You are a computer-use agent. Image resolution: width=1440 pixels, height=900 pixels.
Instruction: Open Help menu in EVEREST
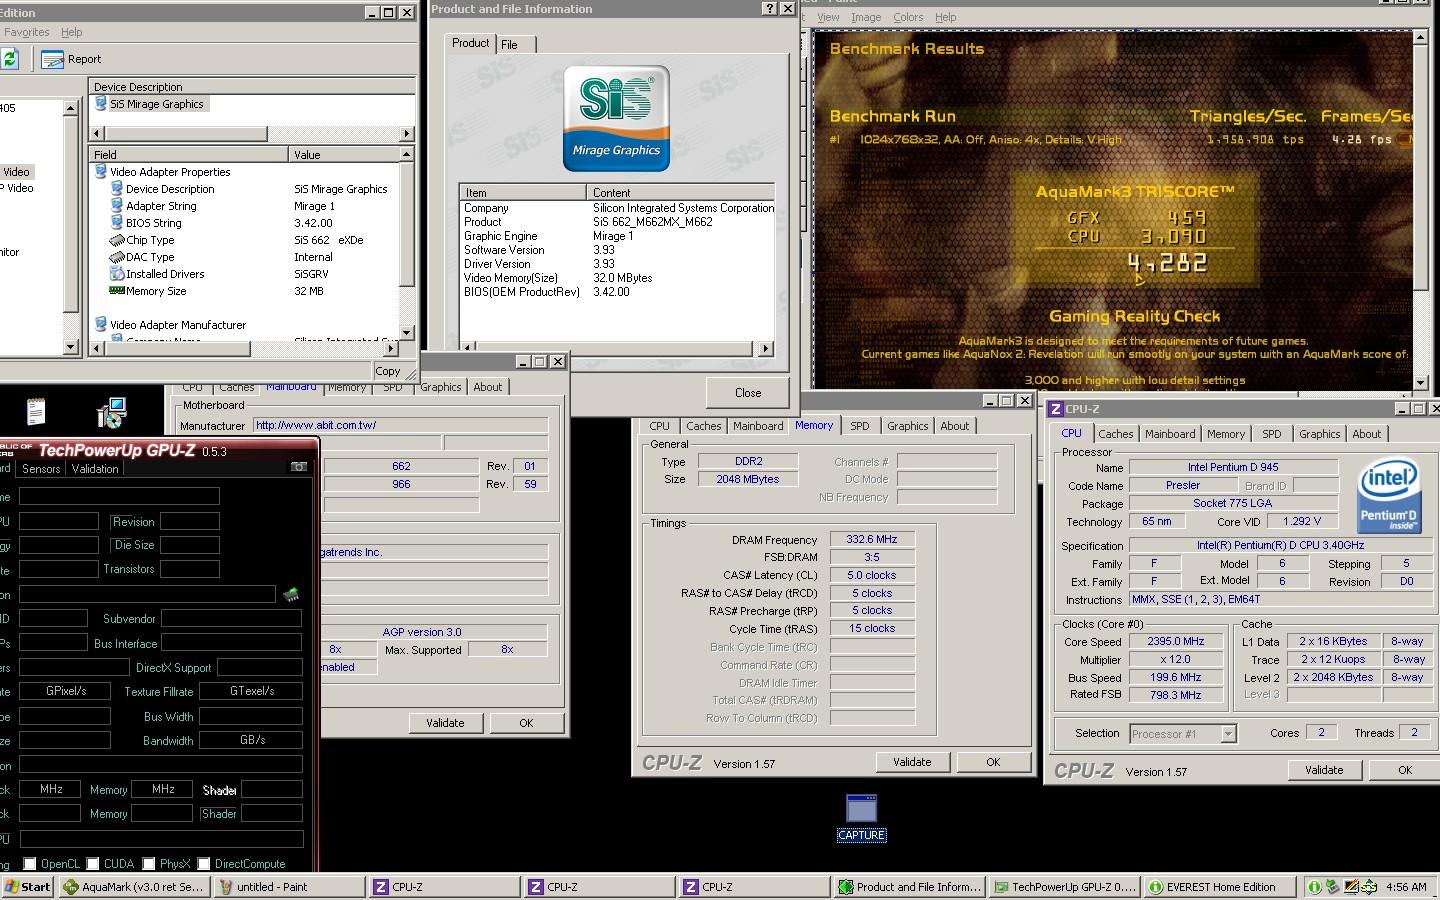pyautogui.click(x=72, y=32)
